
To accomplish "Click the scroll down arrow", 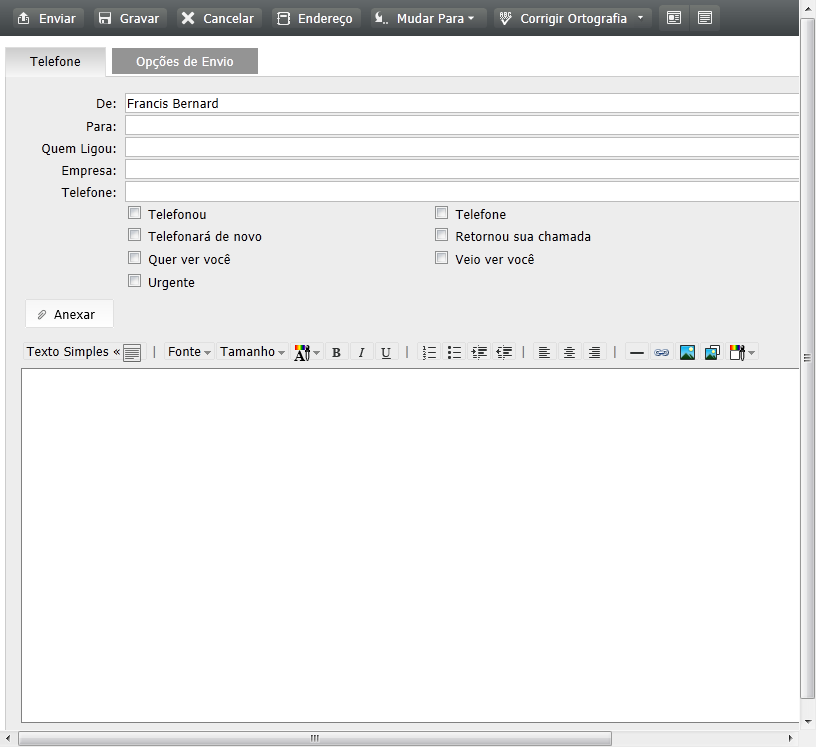I will 808,721.
